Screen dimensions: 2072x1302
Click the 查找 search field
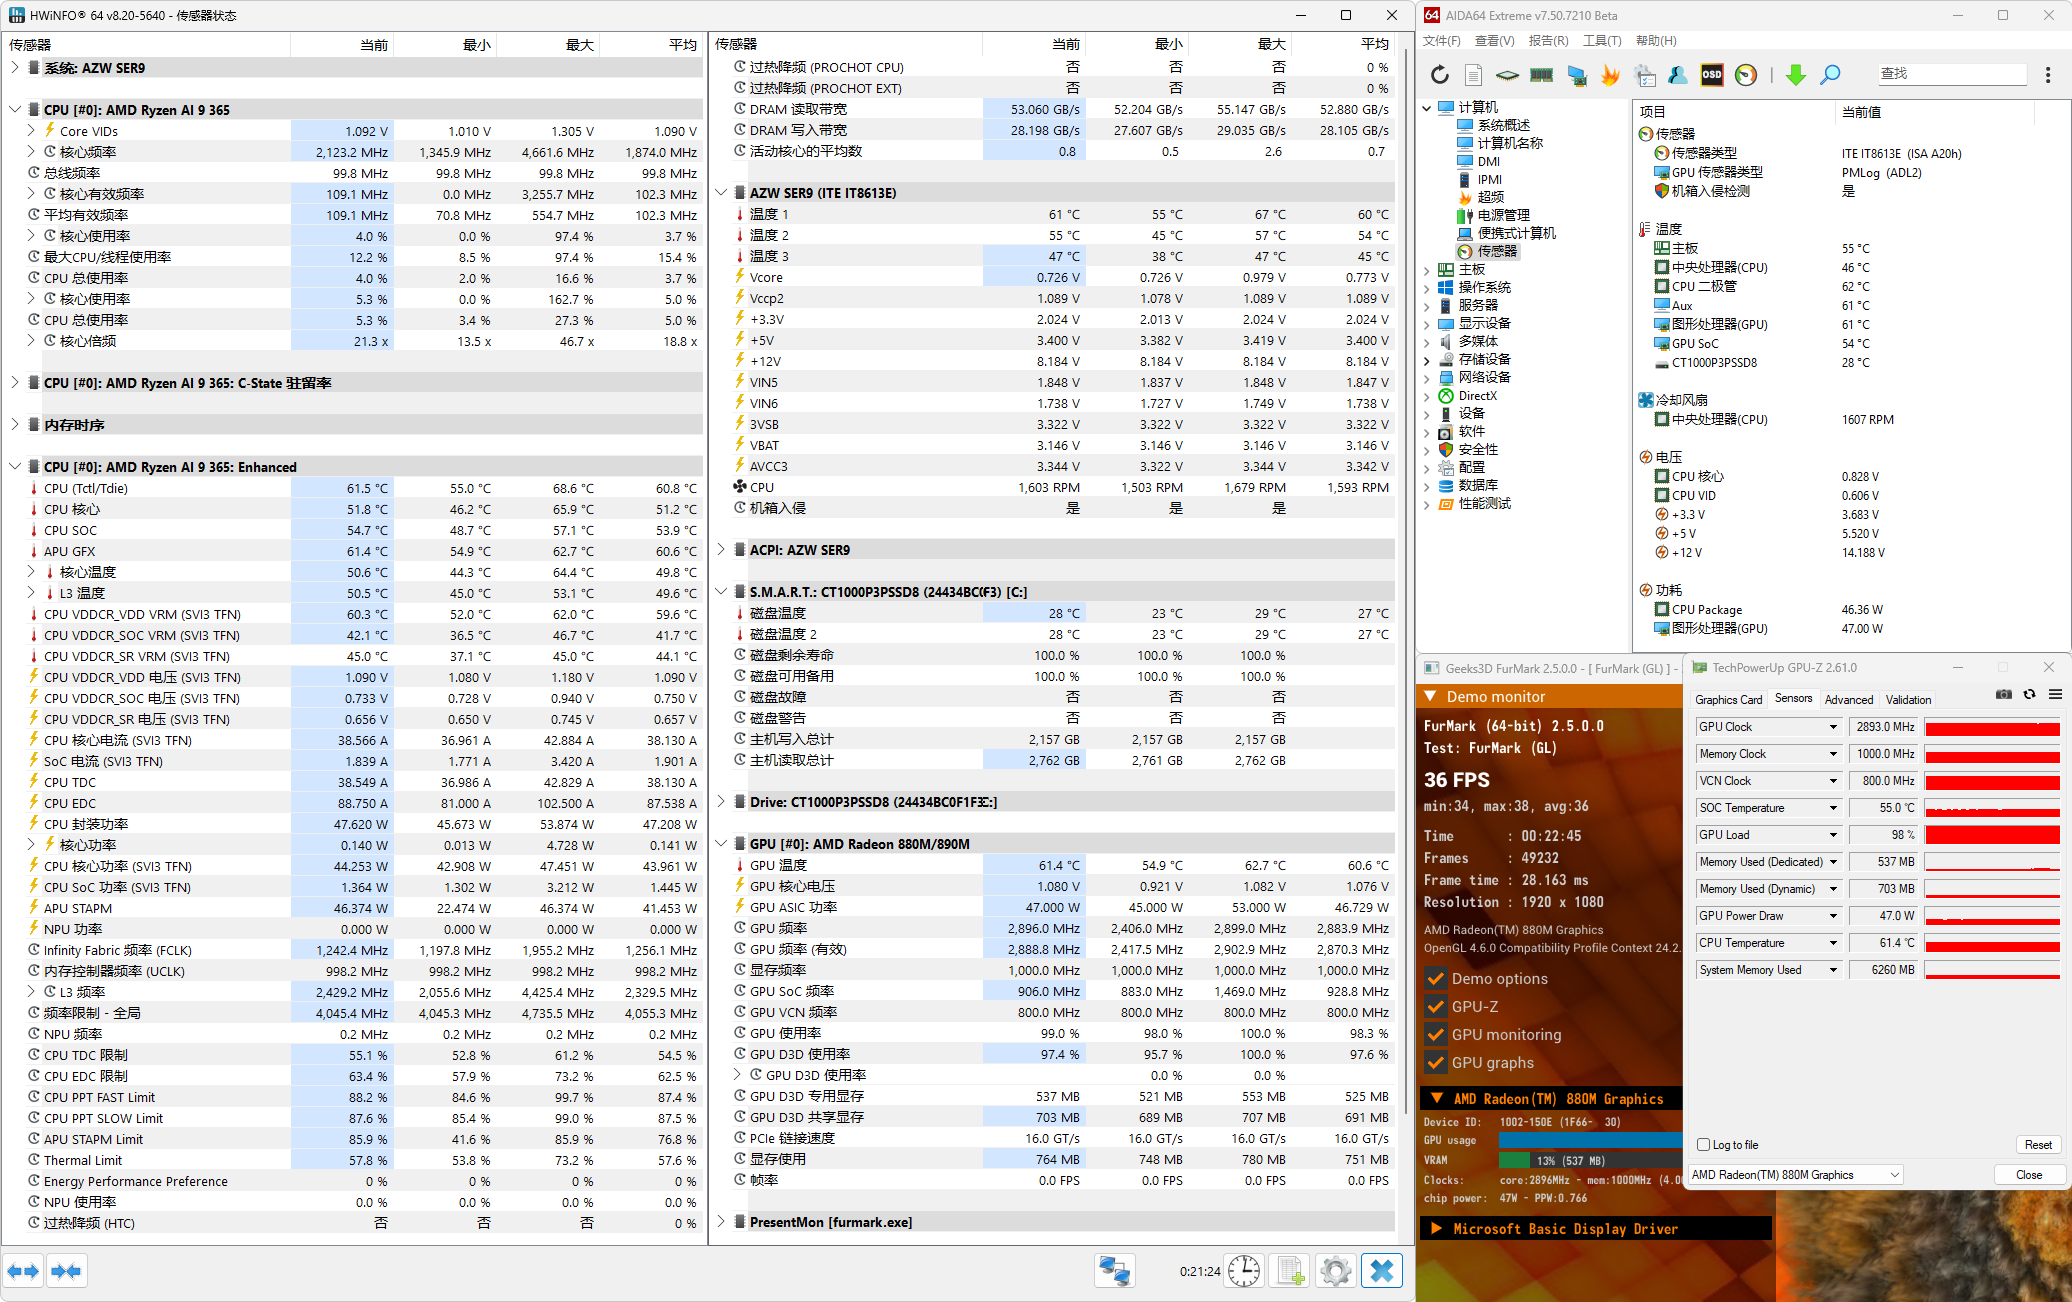tap(1950, 74)
